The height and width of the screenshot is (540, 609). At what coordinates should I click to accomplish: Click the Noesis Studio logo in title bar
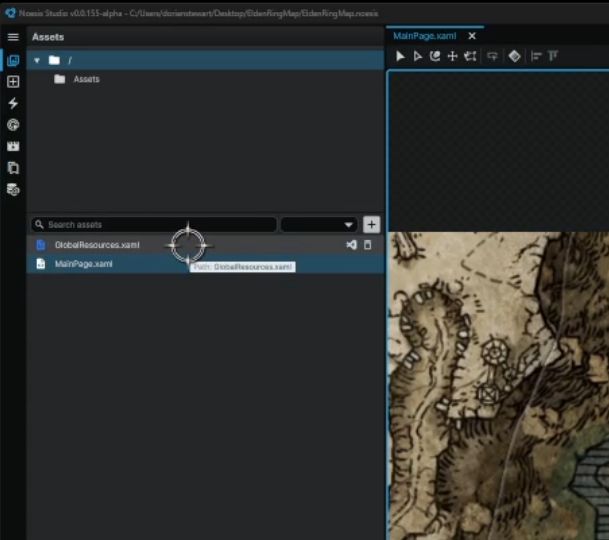pos(10,13)
